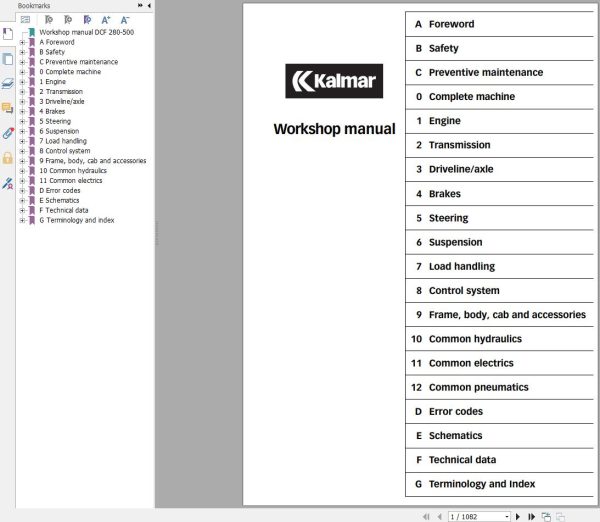Click the Bookmarks panel title
Viewport: 600px width, 522px height.
34,6
